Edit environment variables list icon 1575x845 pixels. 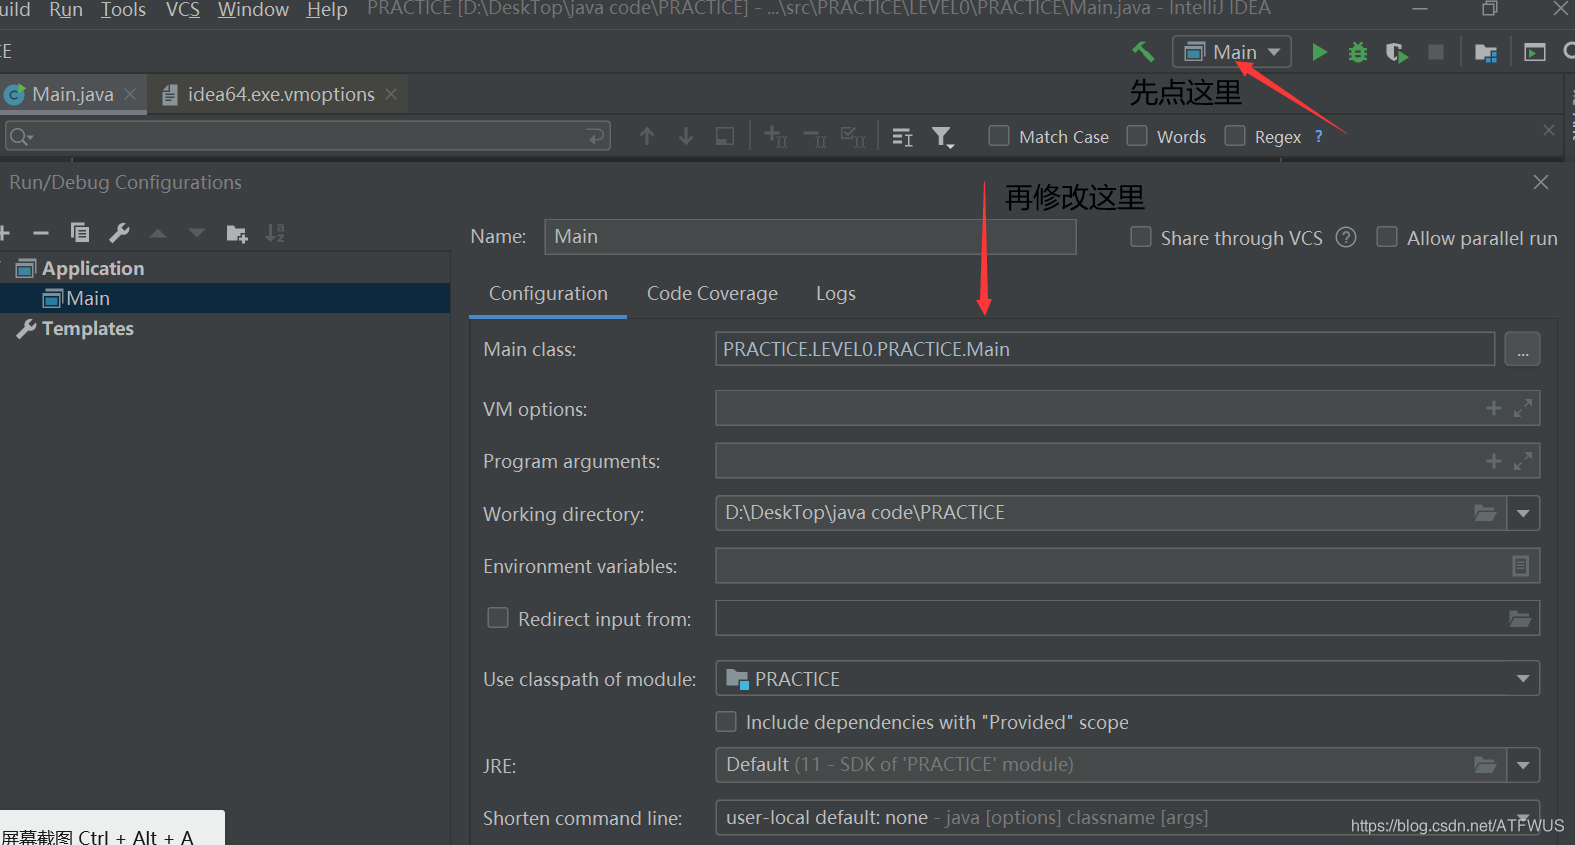(1520, 566)
